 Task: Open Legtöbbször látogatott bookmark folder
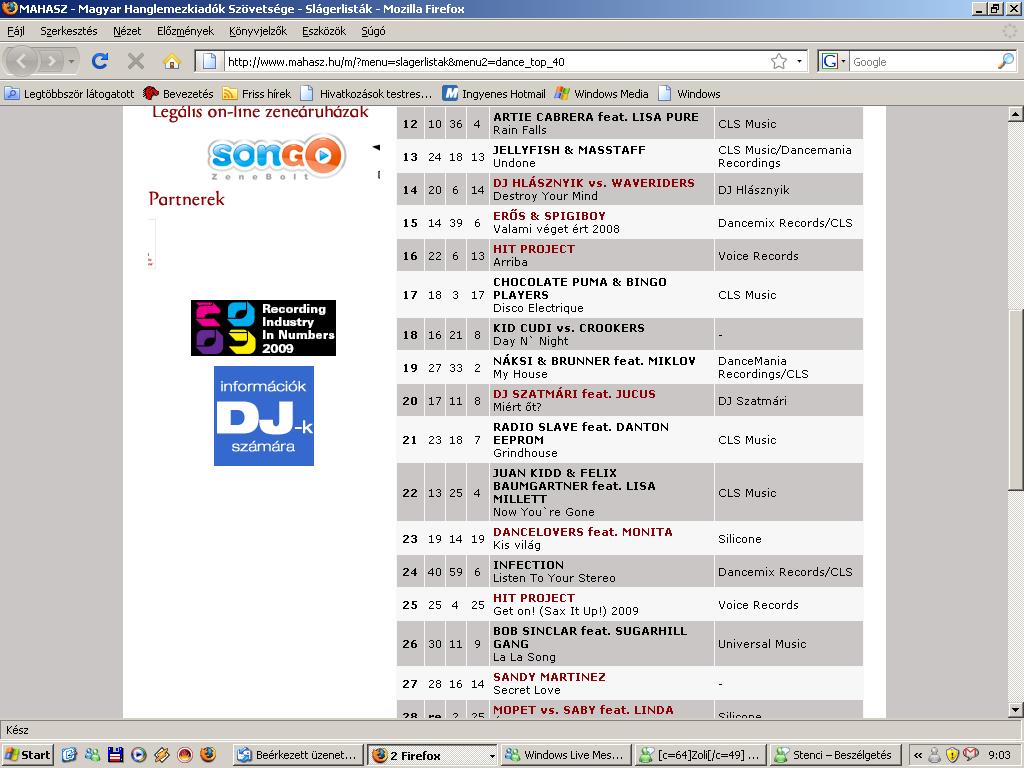coord(70,93)
